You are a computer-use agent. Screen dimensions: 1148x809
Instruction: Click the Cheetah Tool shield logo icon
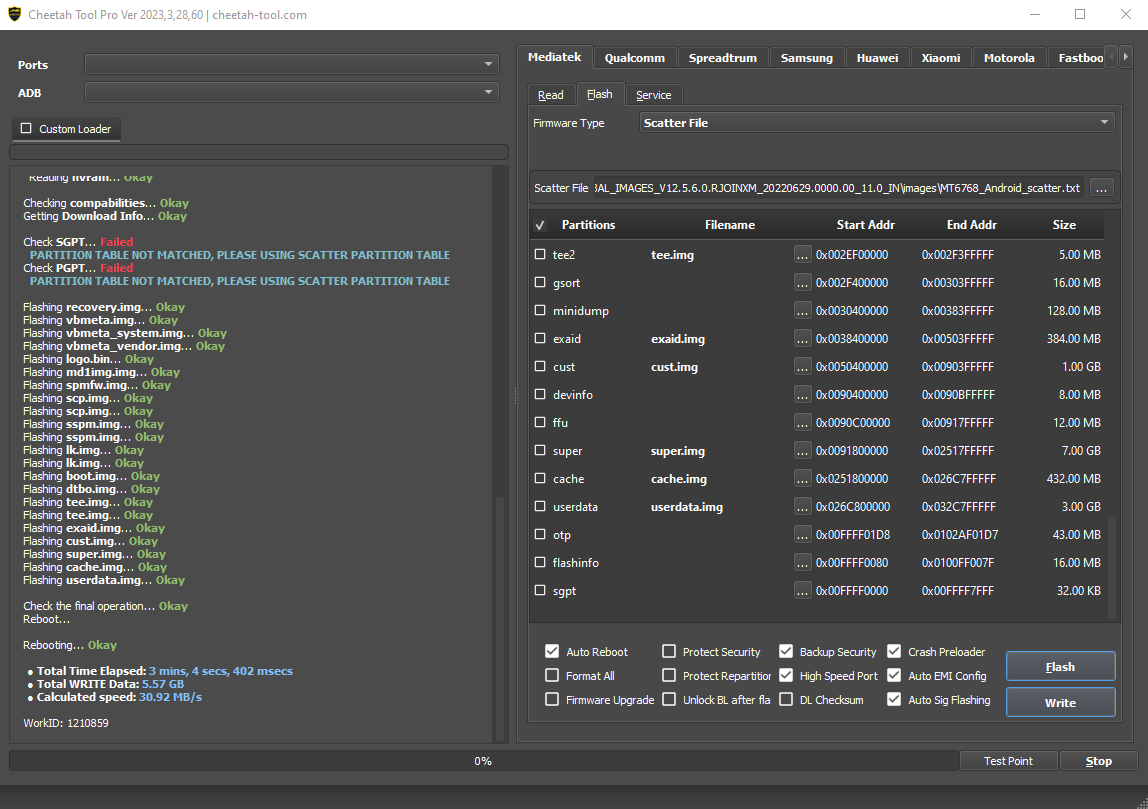point(13,15)
